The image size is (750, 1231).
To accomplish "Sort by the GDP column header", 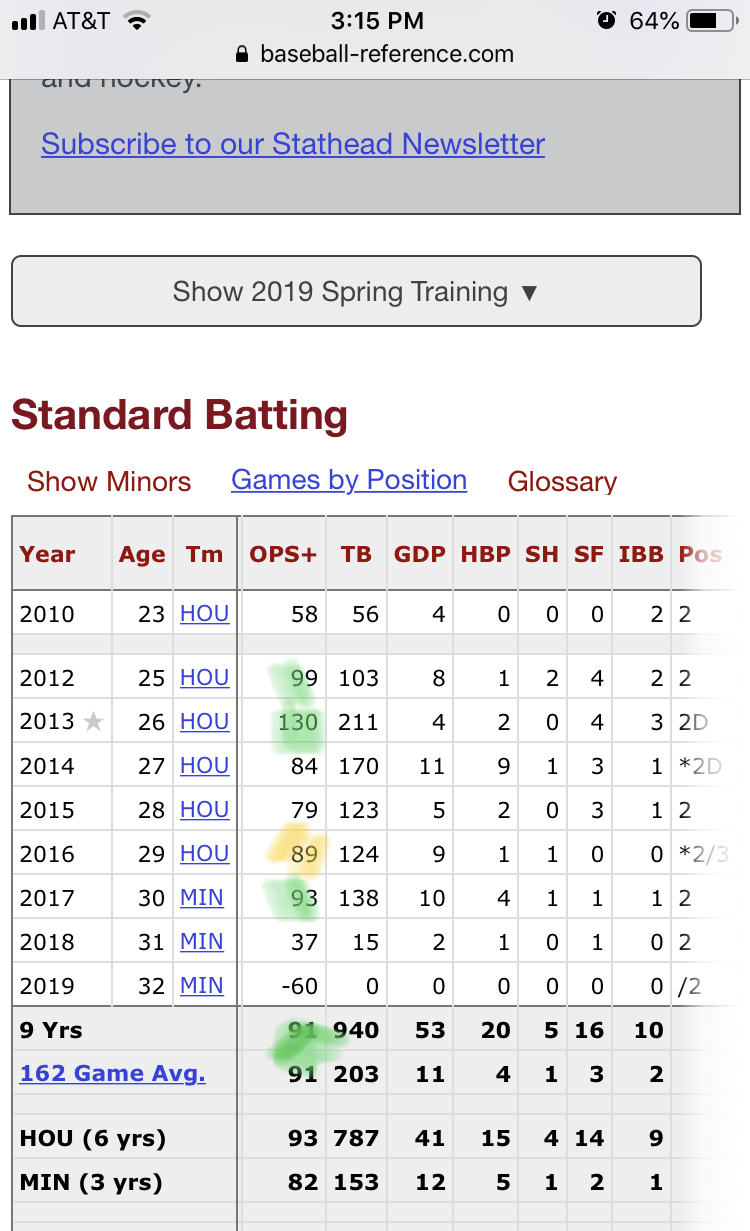I will click(419, 554).
